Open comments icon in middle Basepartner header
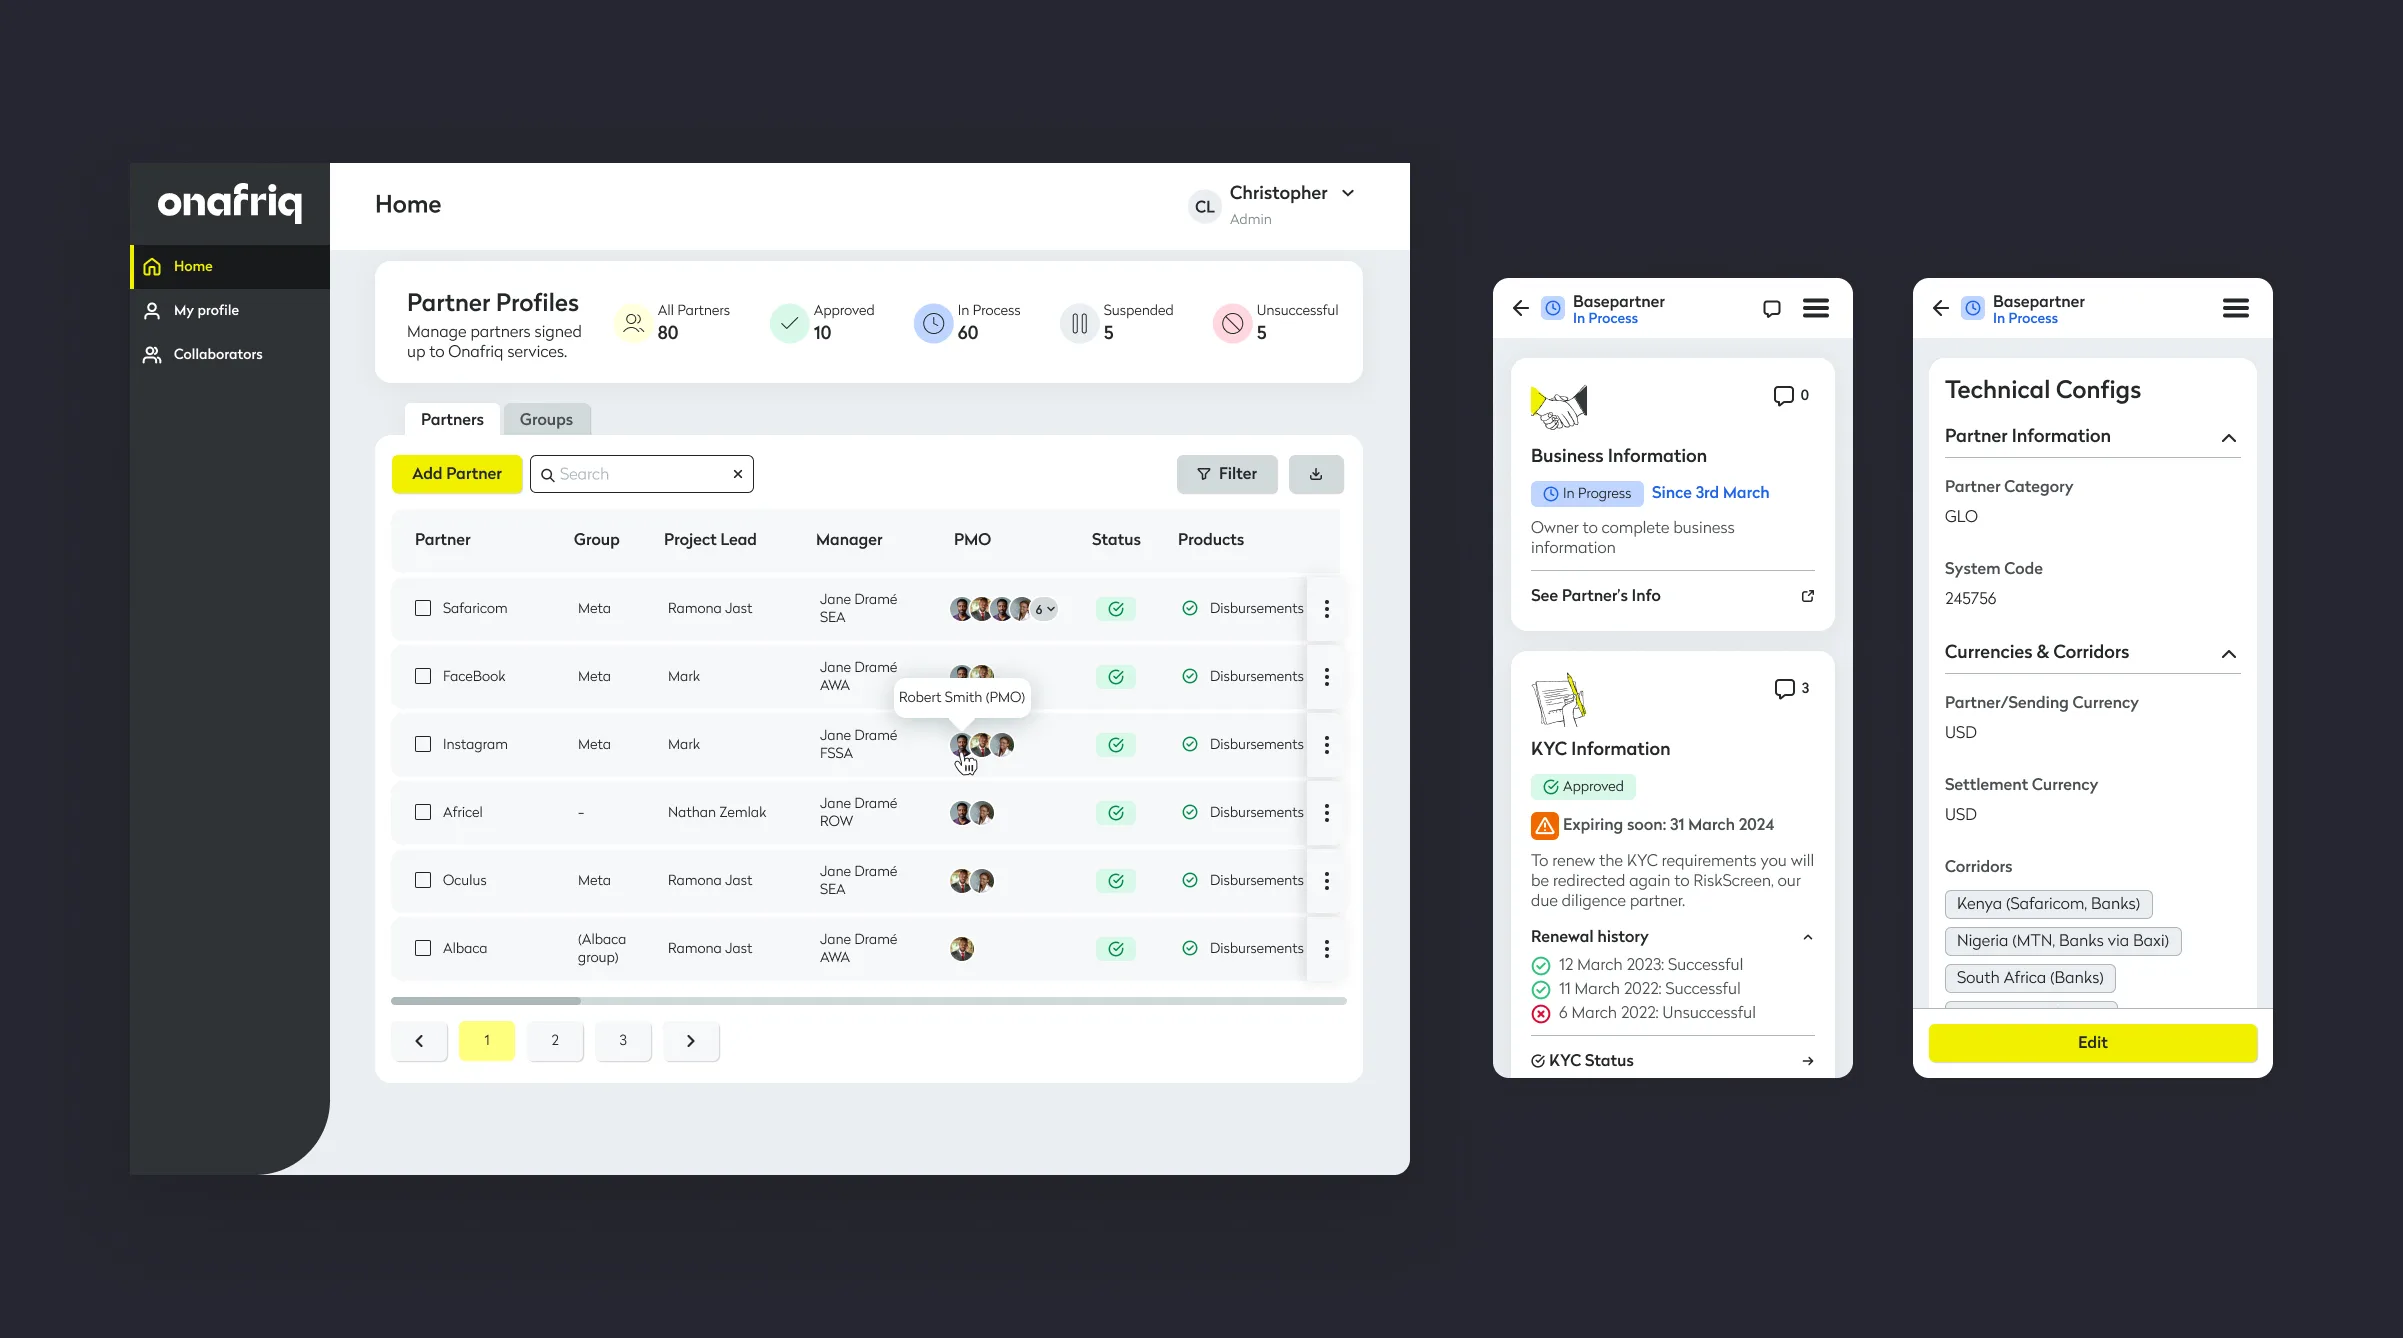Viewport: 2403px width, 1338px height. pyautogui.click(x=1772, y=308)
